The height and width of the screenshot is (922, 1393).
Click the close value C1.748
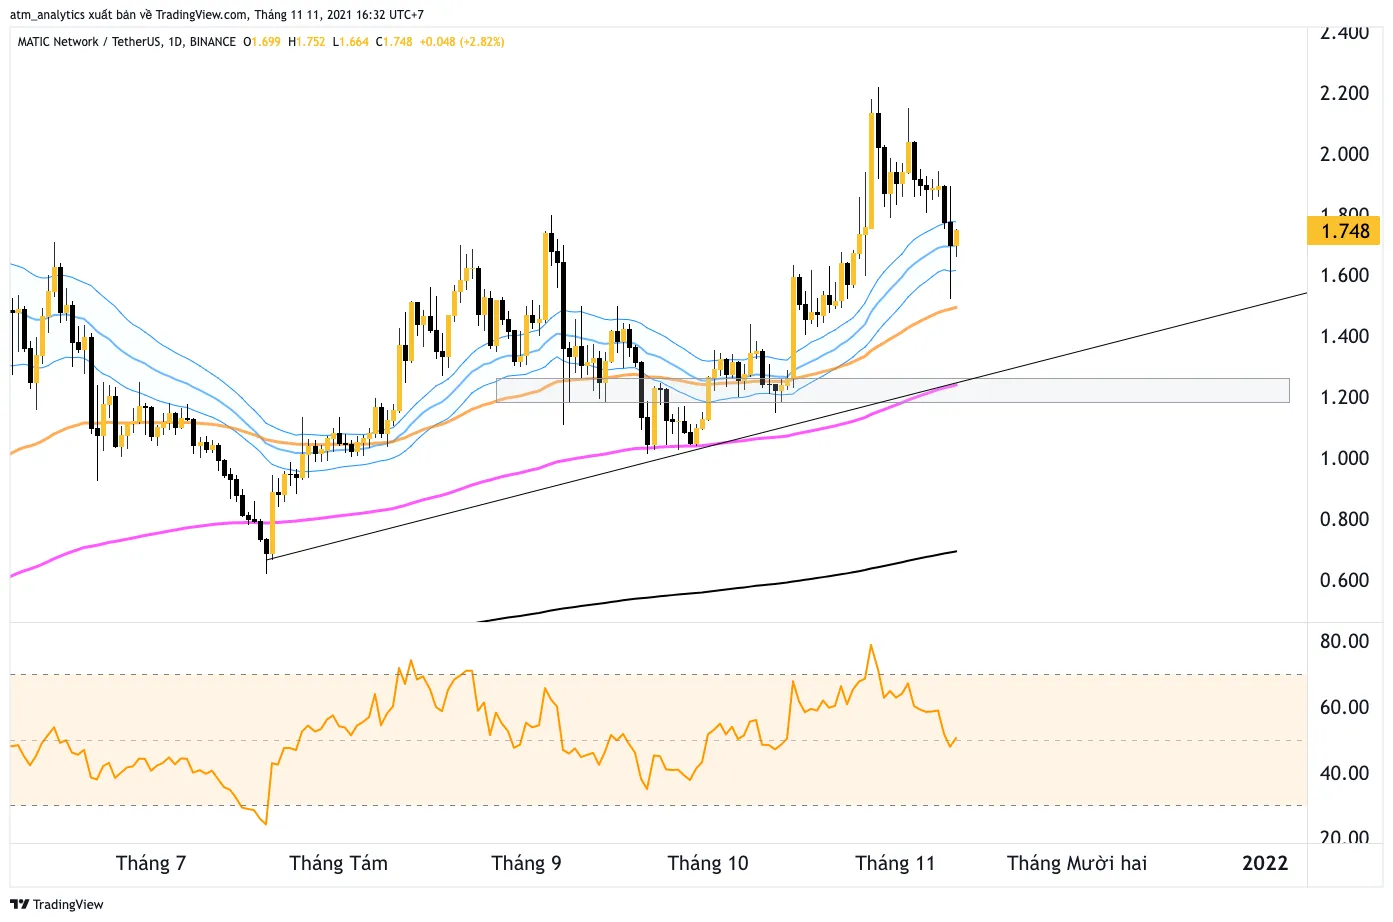[x=394, y=42]
